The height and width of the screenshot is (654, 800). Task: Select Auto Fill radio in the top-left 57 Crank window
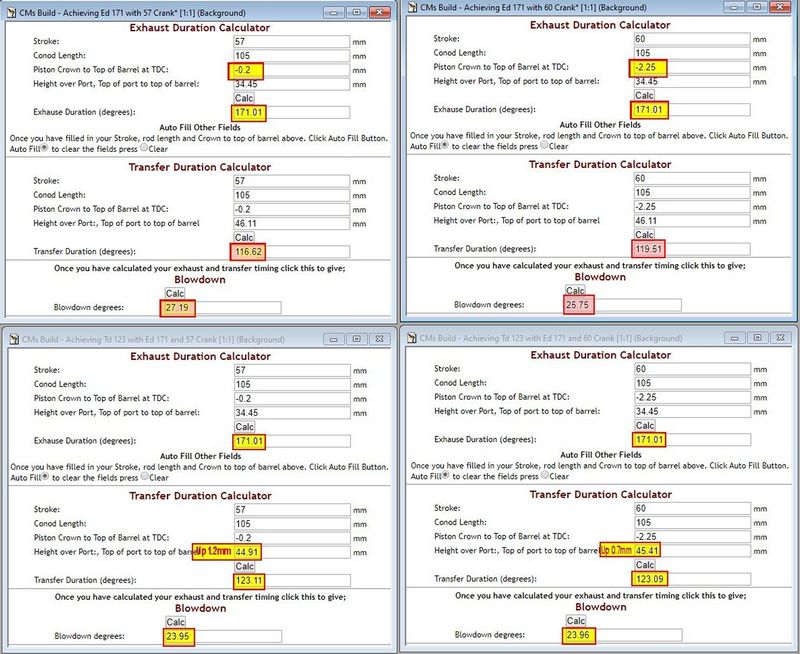pos(45,148)
